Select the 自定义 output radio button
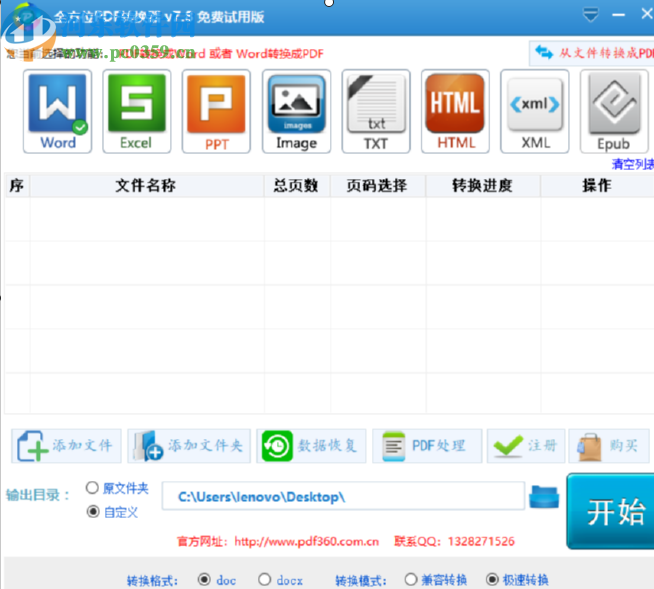 (93, 511)
